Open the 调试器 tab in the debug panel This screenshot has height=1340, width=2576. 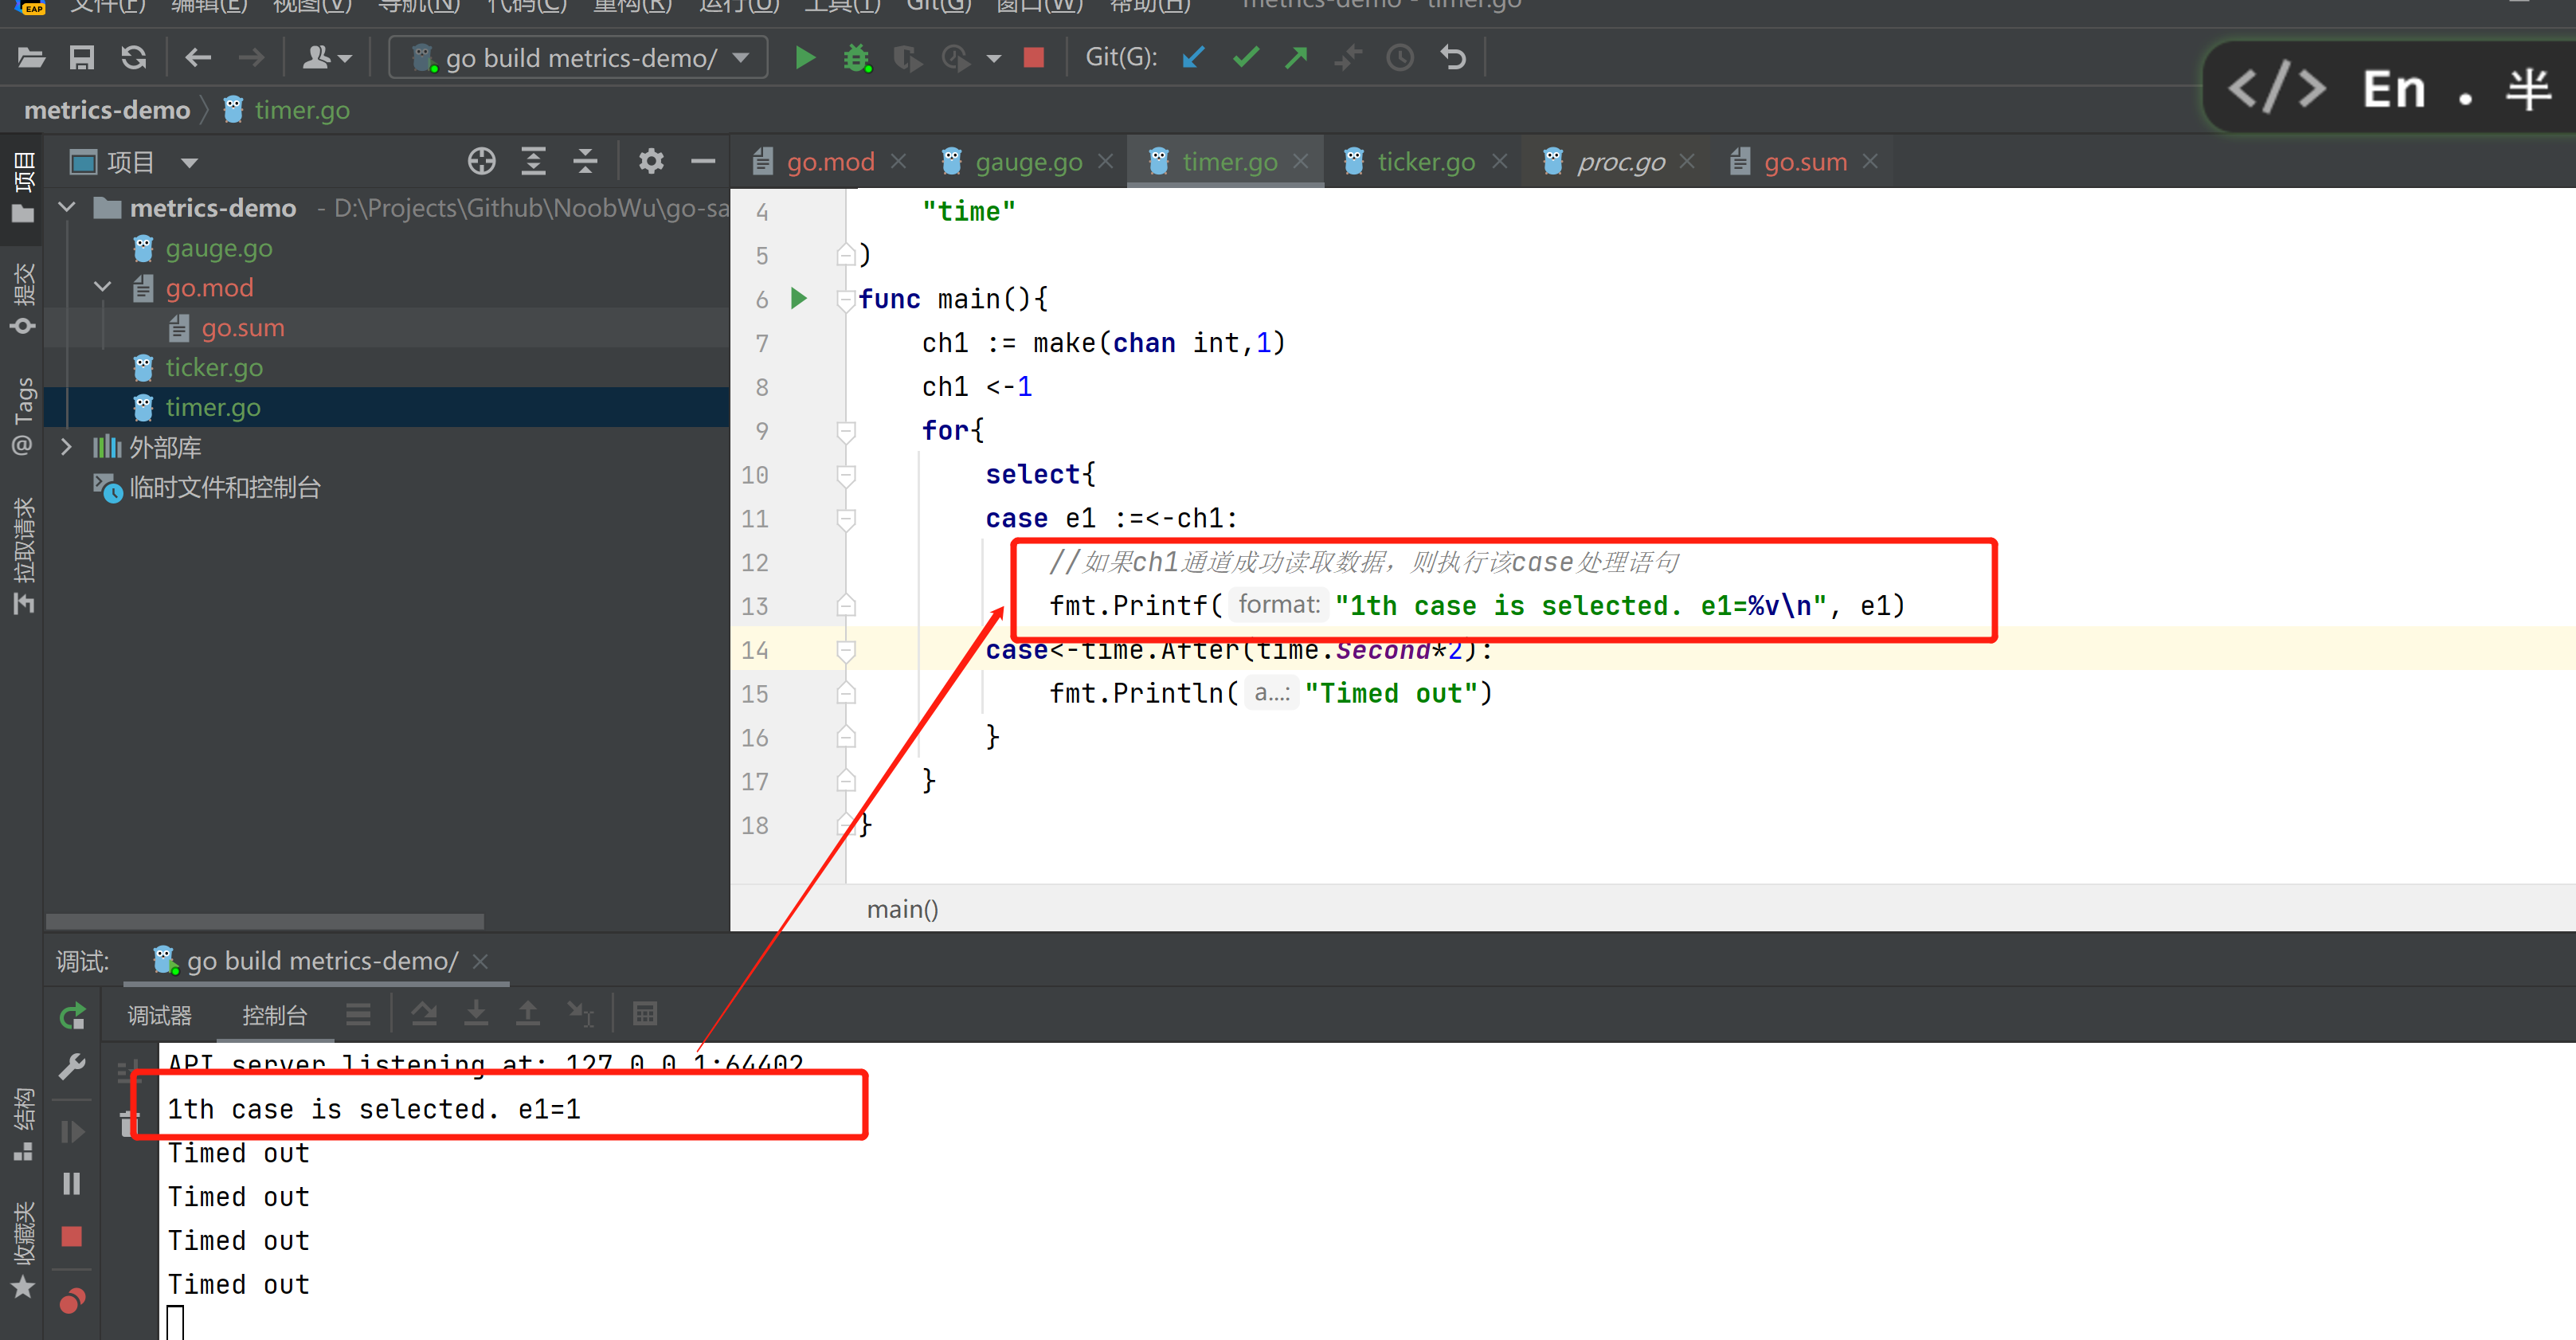(x=160, y=1015)
